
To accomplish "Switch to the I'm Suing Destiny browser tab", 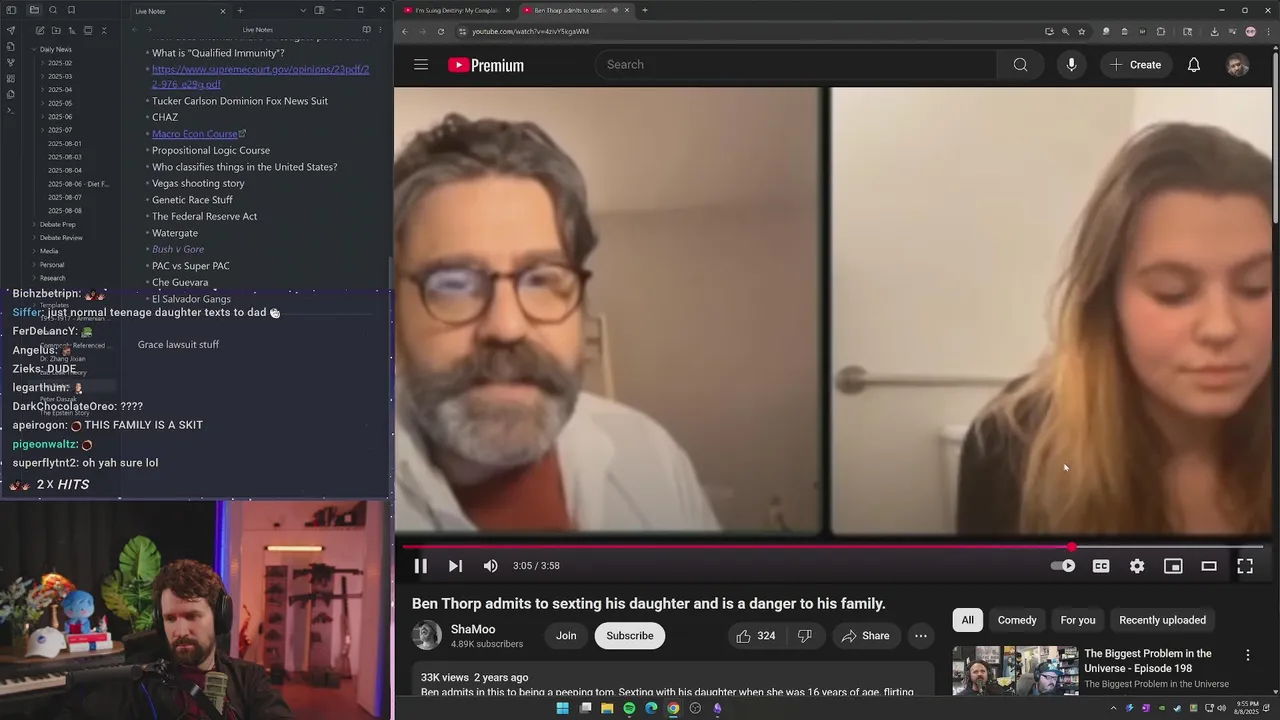I will pos(455,10).
